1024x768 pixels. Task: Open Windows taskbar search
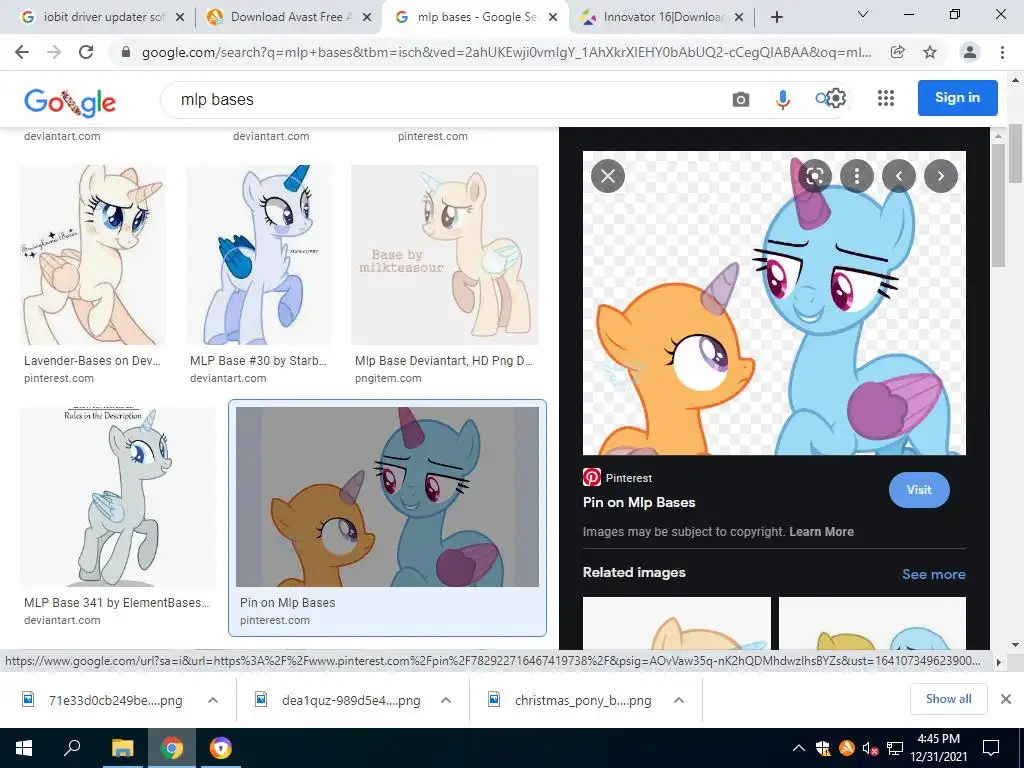point(72,748)
